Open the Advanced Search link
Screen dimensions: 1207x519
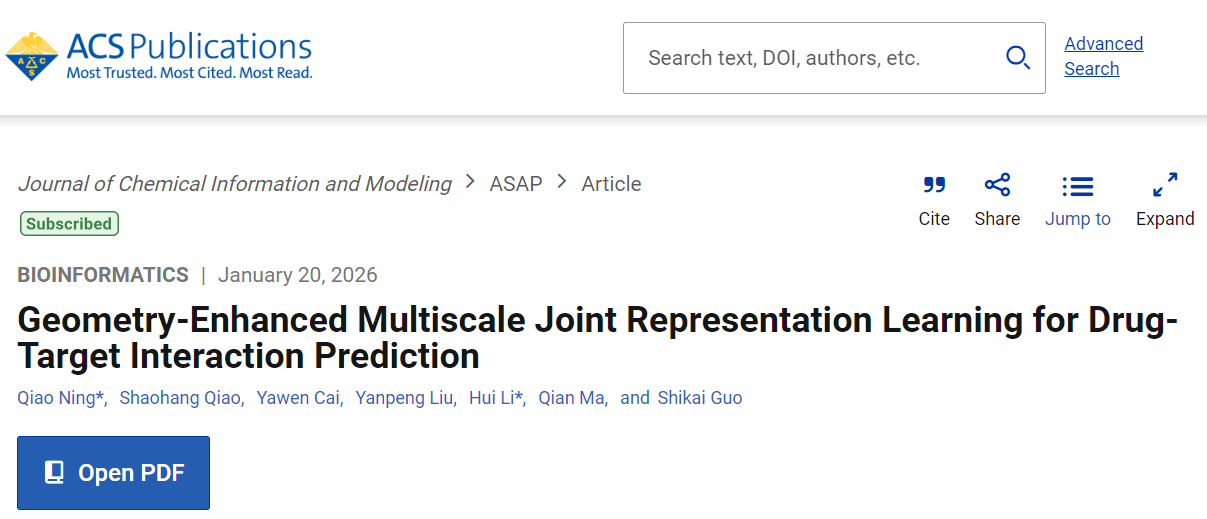pos(1103,56)
